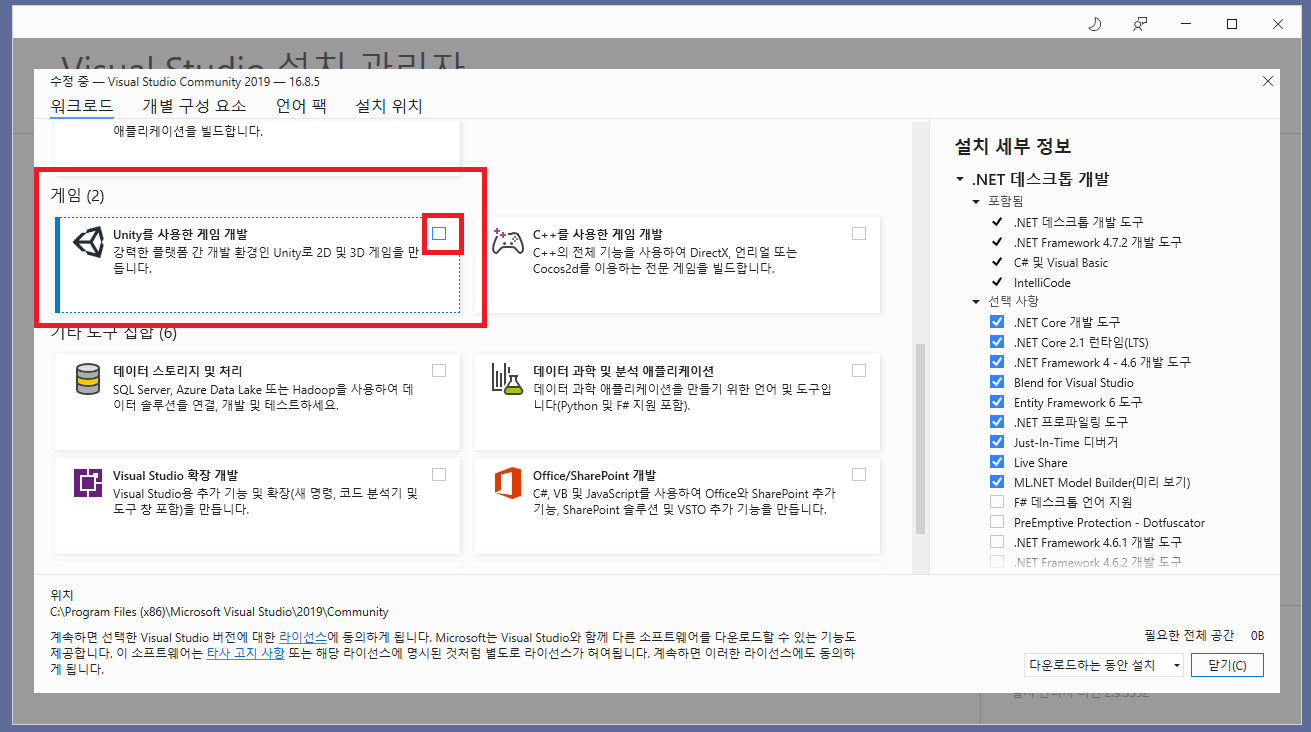Click the feedback person icon in title bar
This screenshot has width=1311, height=732.
(1140, 24)
